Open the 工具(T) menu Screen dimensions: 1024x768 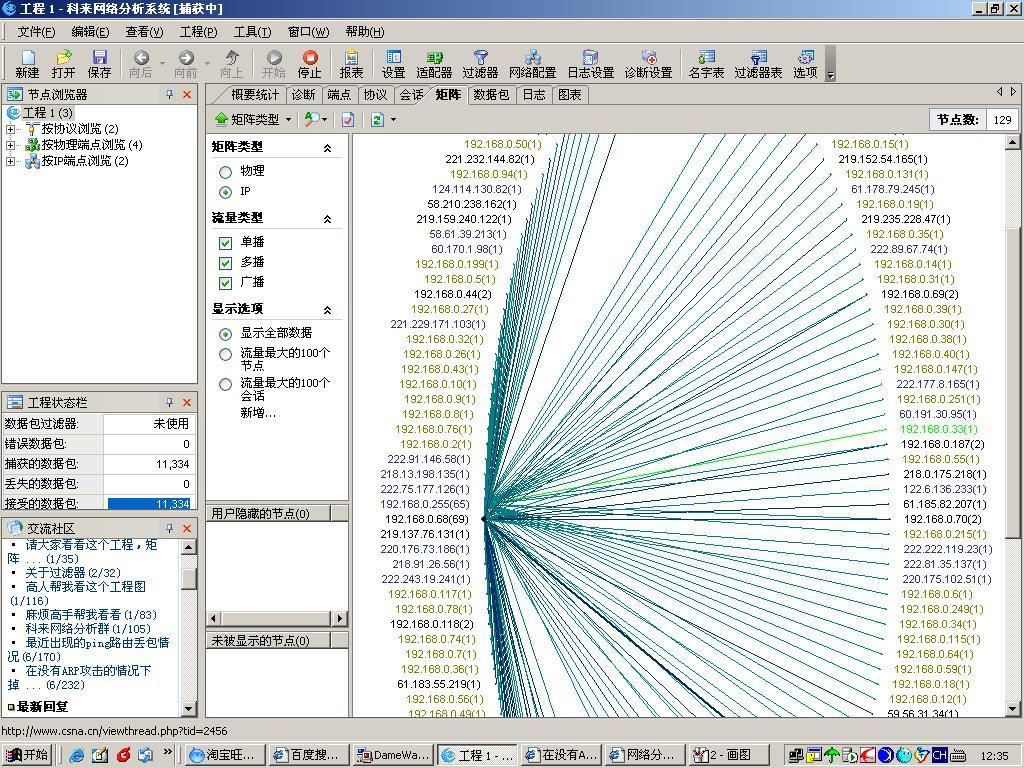251,31
